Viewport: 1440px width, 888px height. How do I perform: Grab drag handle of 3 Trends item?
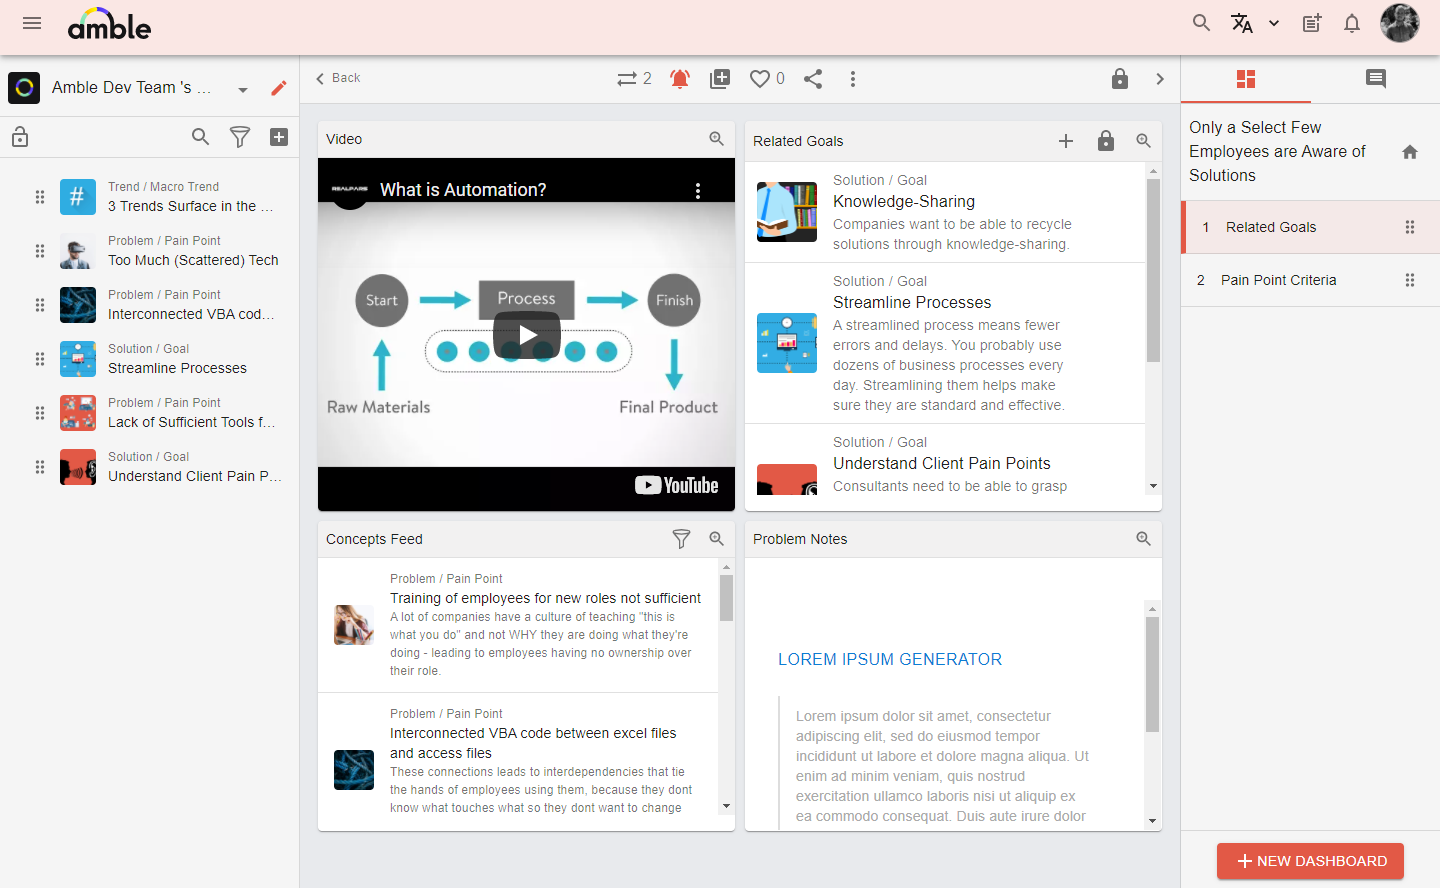coord(40,197)
